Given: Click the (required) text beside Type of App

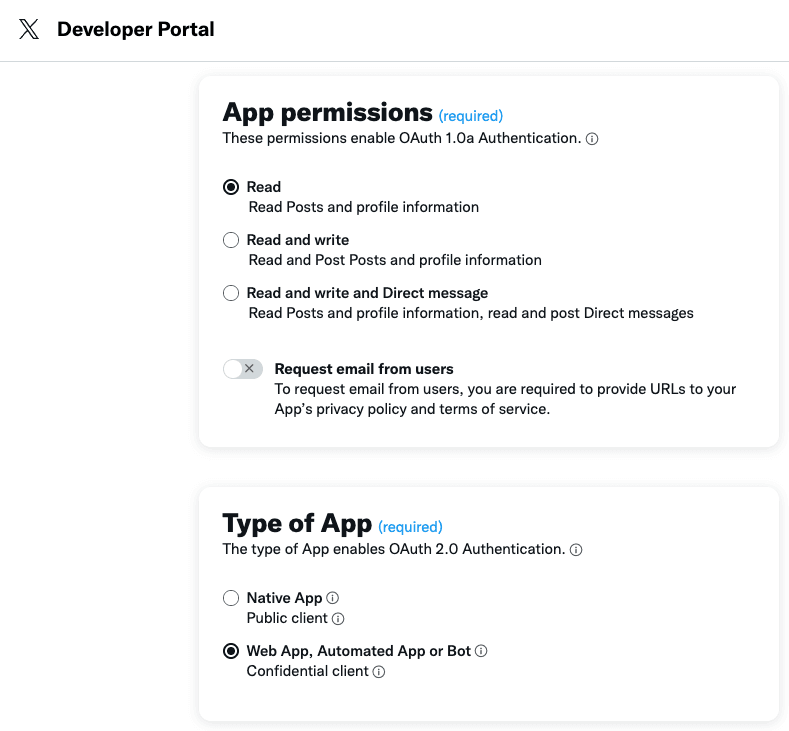Looking at the screenshot, I should click(410, 527).
